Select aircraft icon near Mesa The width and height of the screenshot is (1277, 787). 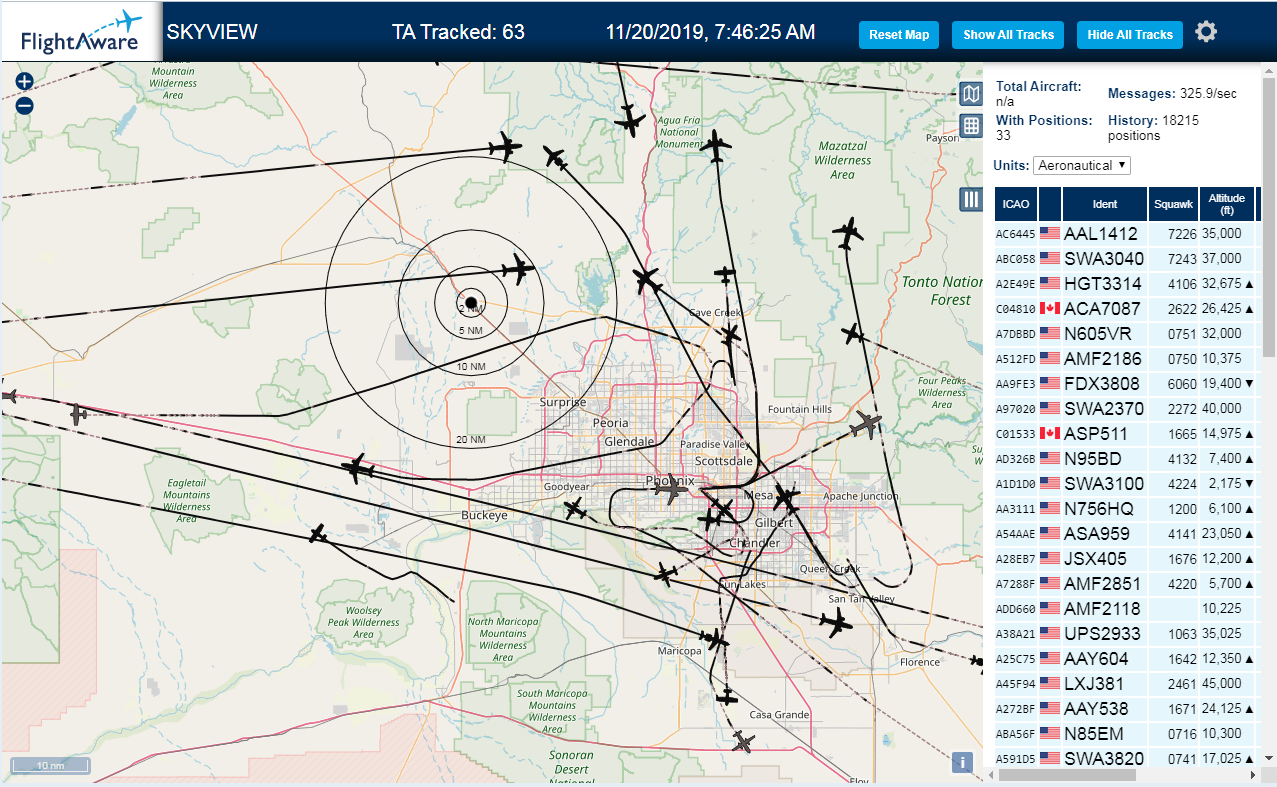pos(787,496)
